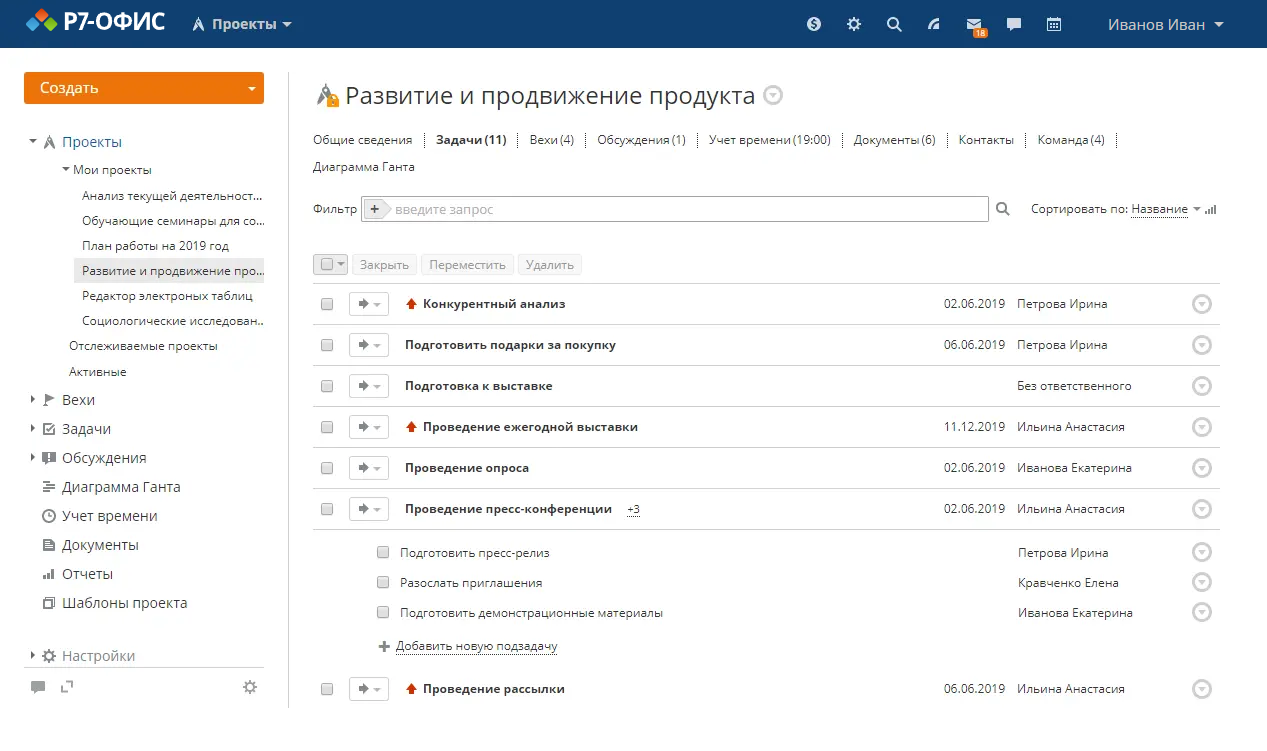
Task: Check the checkbox for Конкурентный анализ task
Action: [x=327, y=303]
